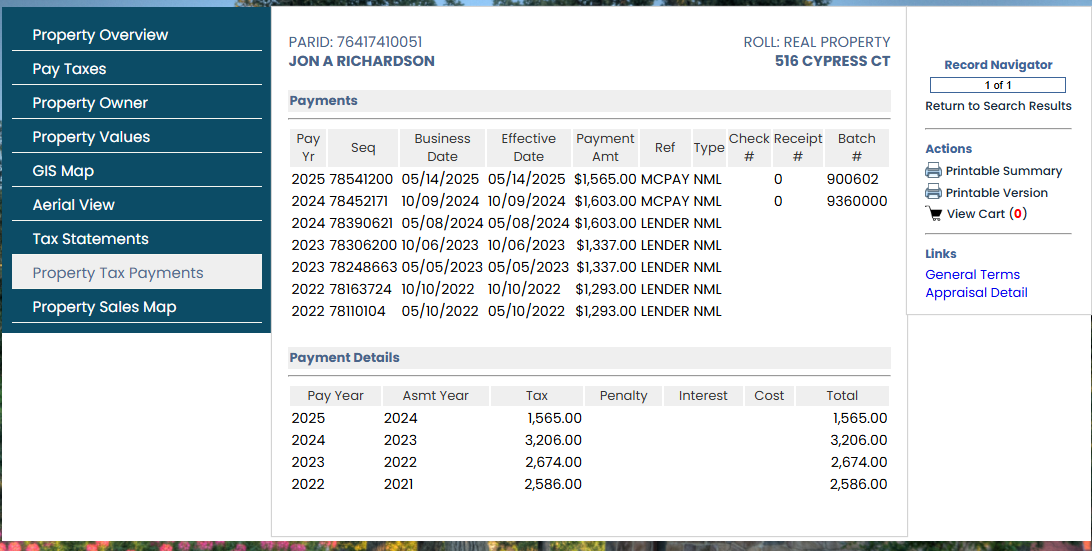The width and height of the screenshot is (1092, 551).
Task: Click Return to Search Results link
Action: 998,106
